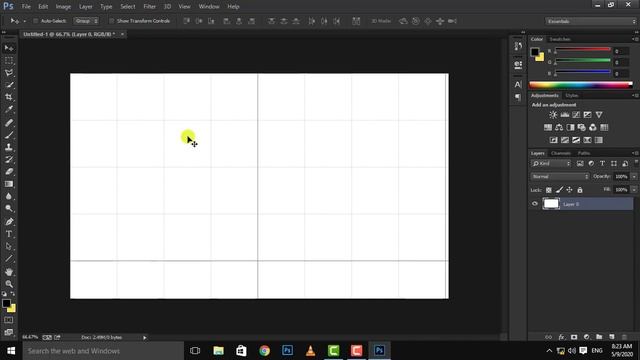Image resolution: width=640 pixels, height=360 pixels.
Task: Click the Windows search box on taskbar
Action: [x=103, y=351]
